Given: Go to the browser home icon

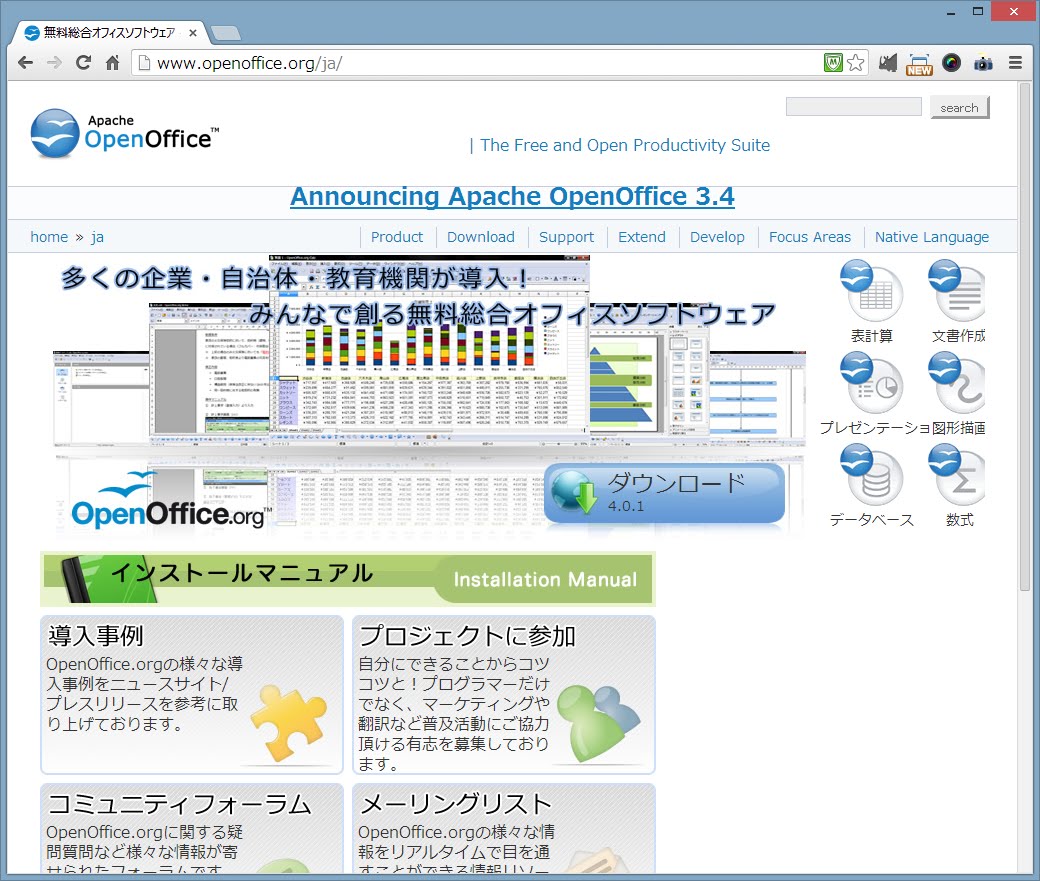Looking at the screenshot, I should click(x=113, y=63).
